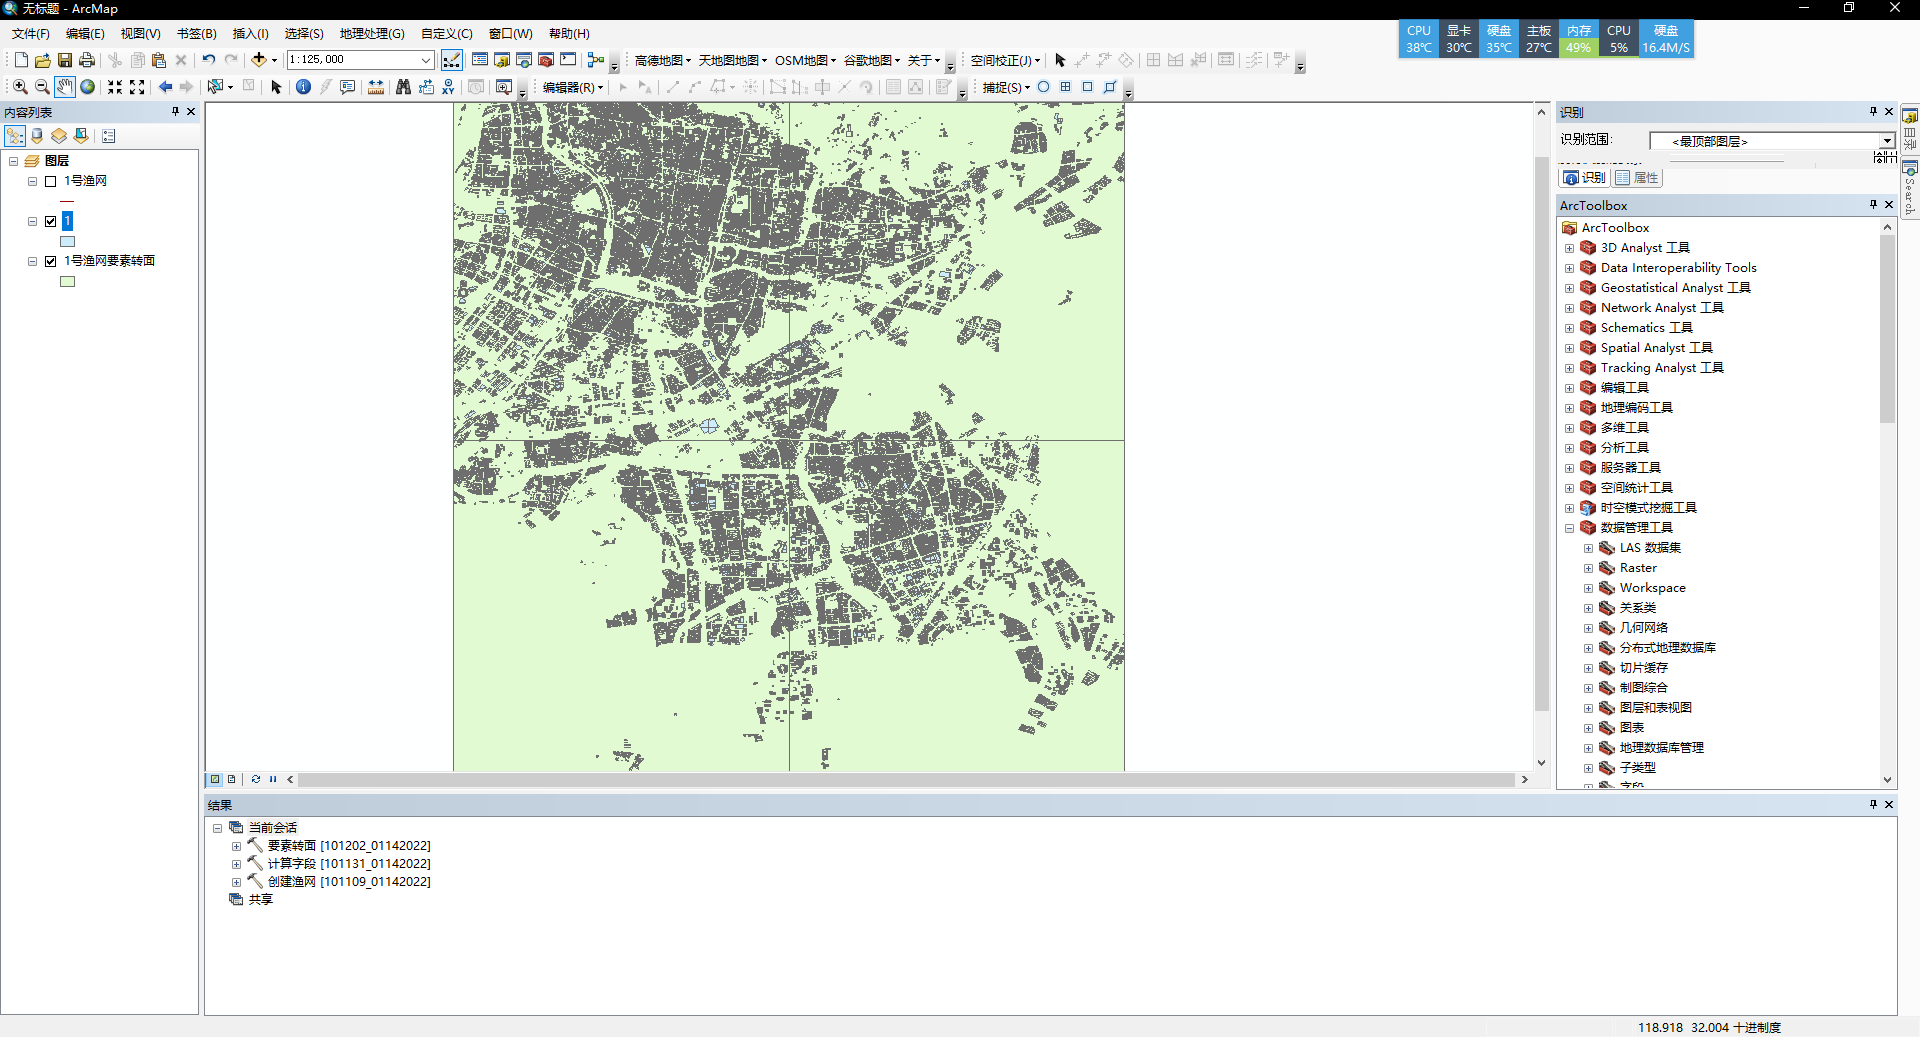Open the map scale dropdown

[x=426, y=60]
